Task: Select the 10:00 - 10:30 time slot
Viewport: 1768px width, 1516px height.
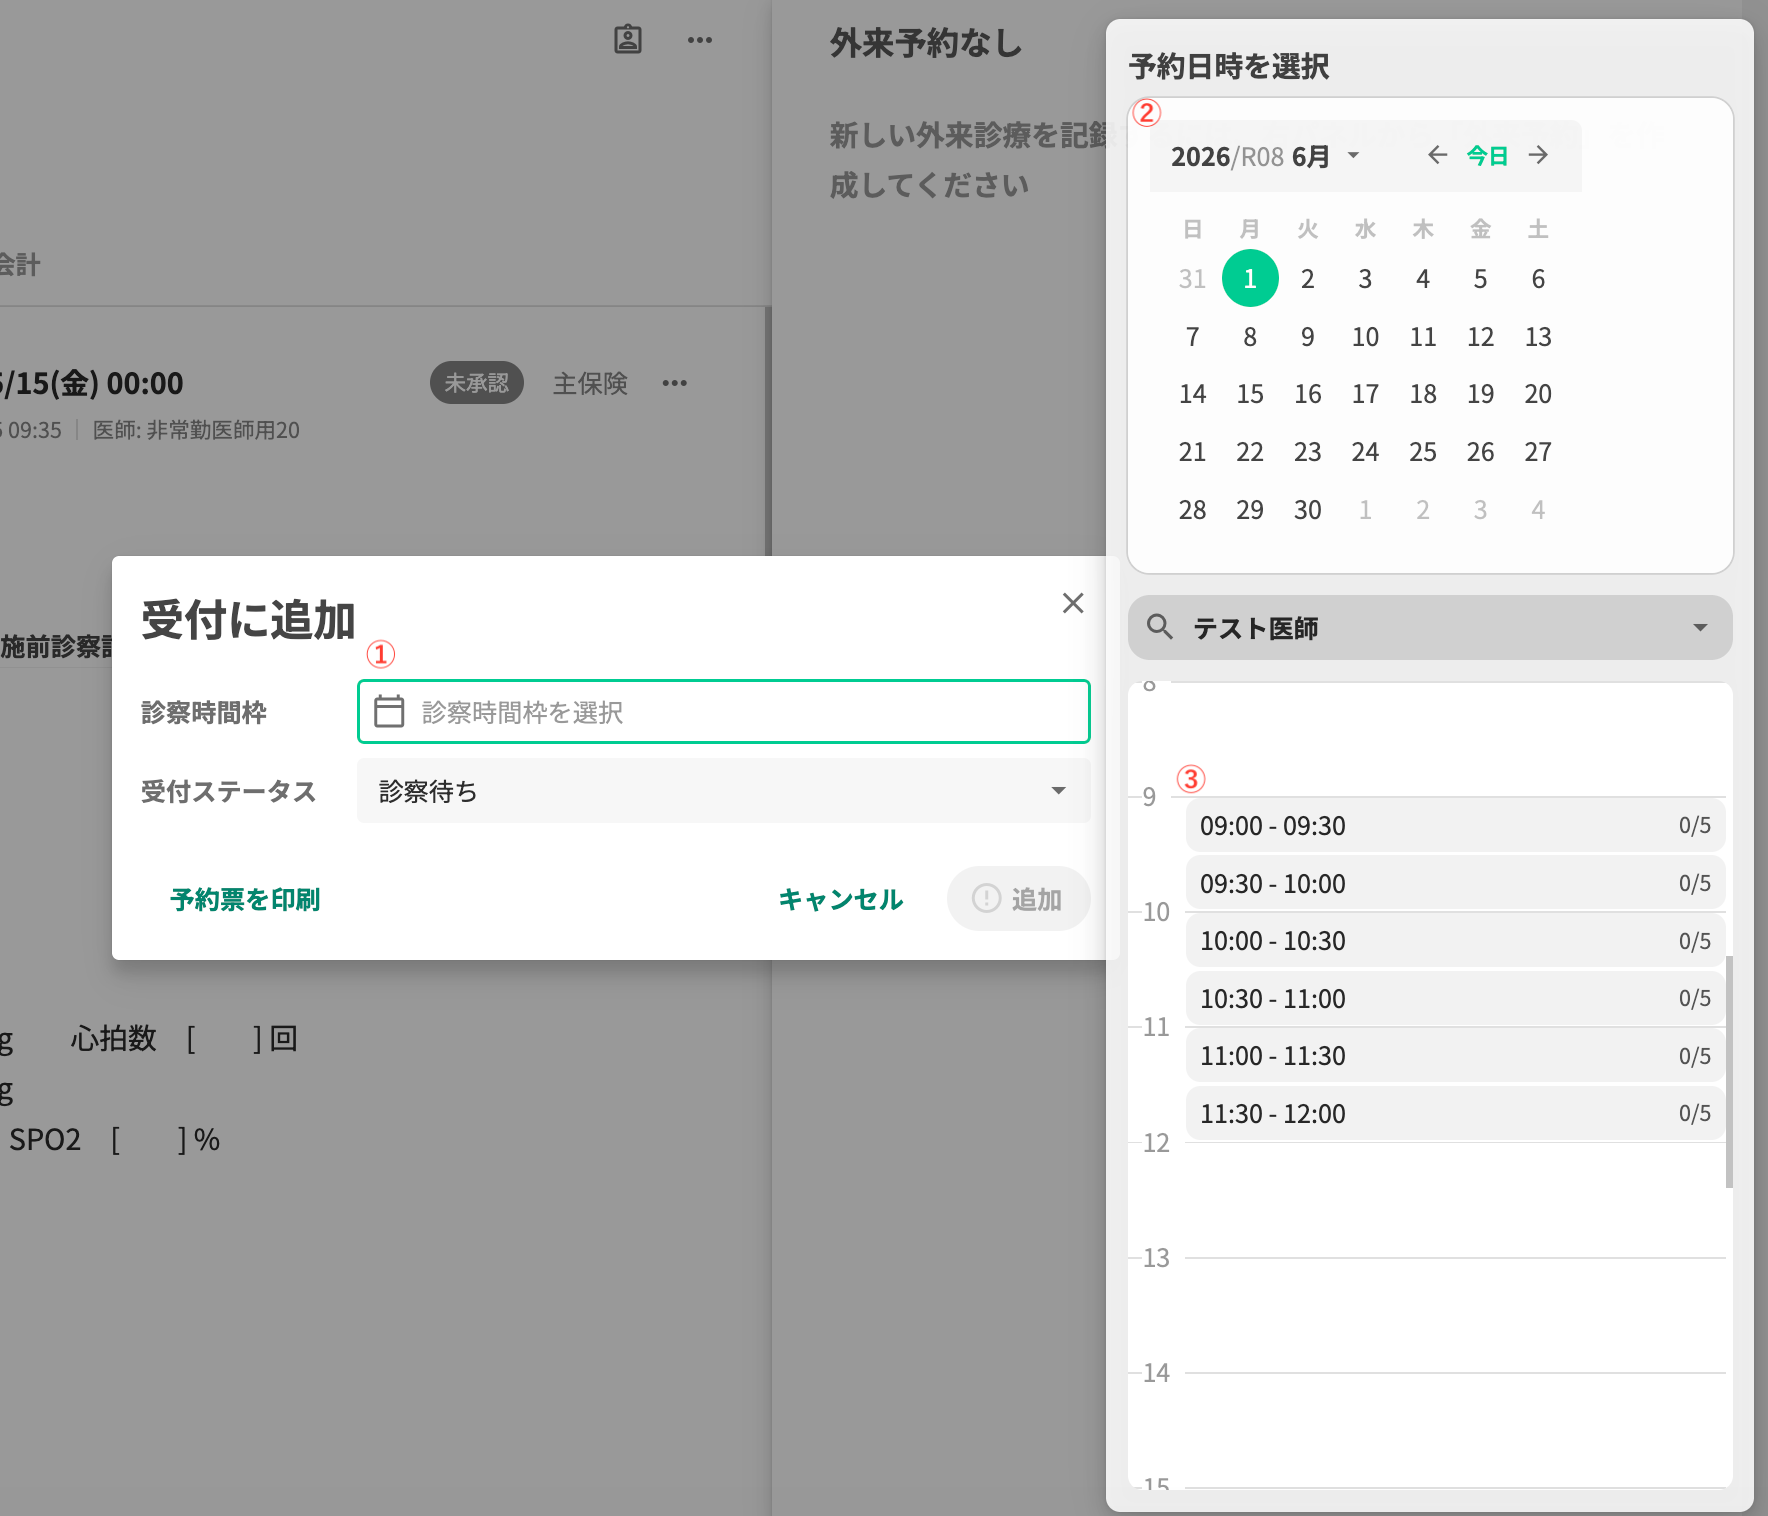Action: tap(1455, 941)
